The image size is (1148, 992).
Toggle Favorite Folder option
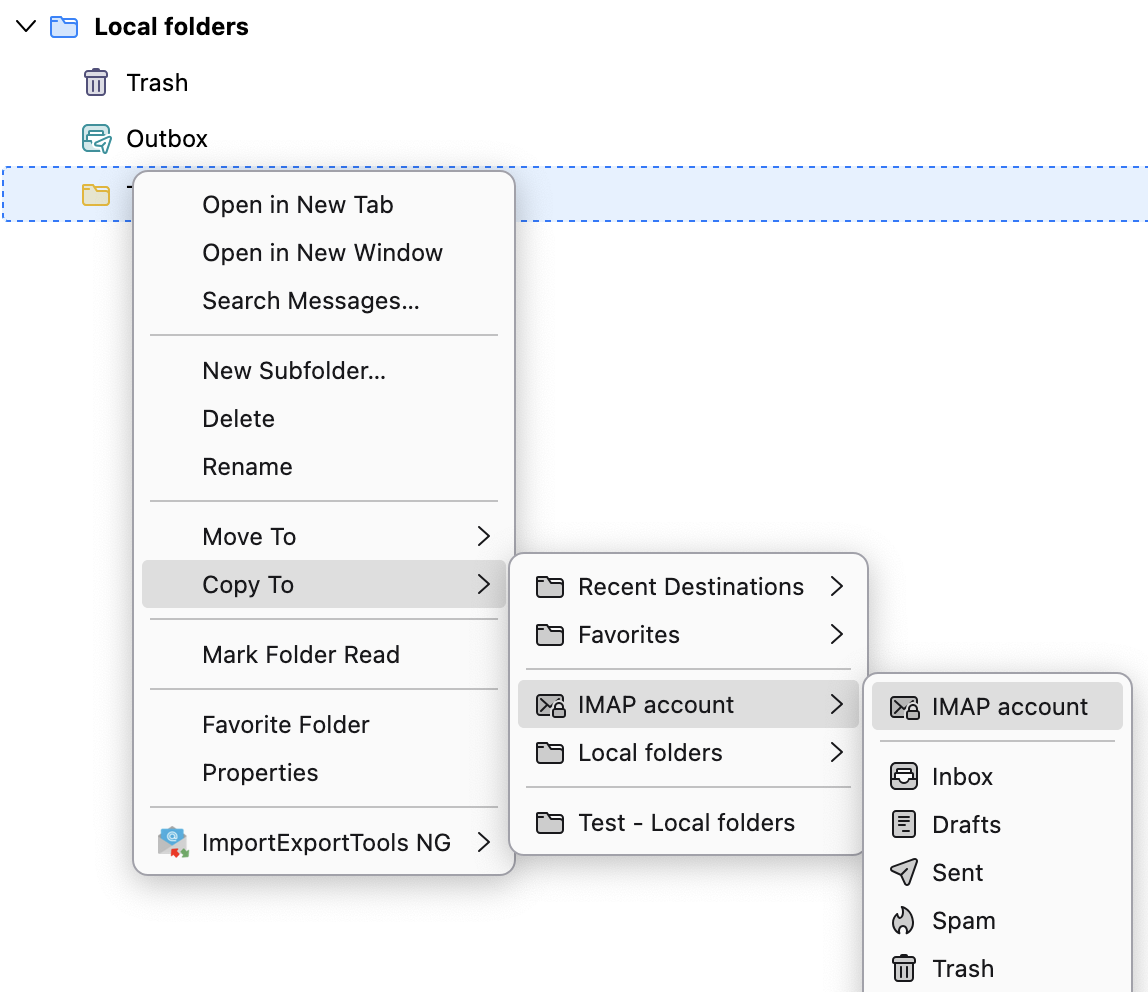point(285,724)
